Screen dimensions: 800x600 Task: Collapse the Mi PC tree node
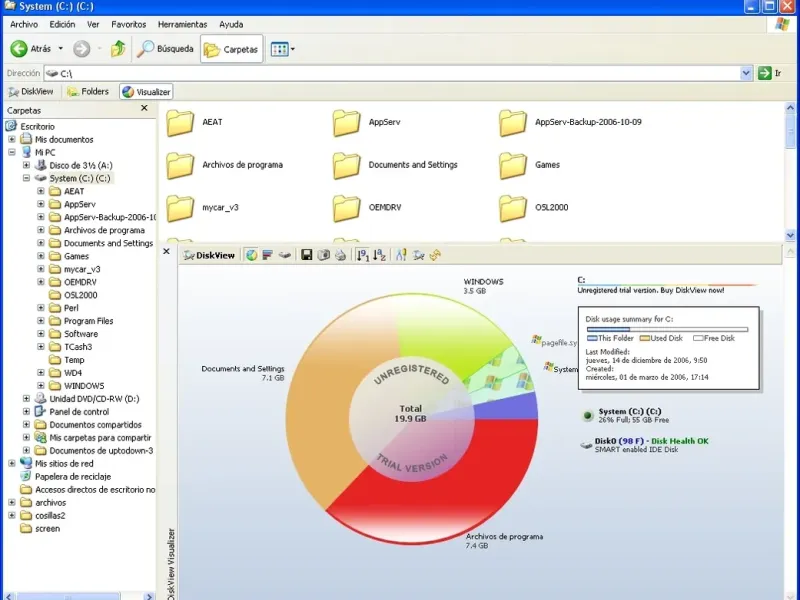coord(12,152)
